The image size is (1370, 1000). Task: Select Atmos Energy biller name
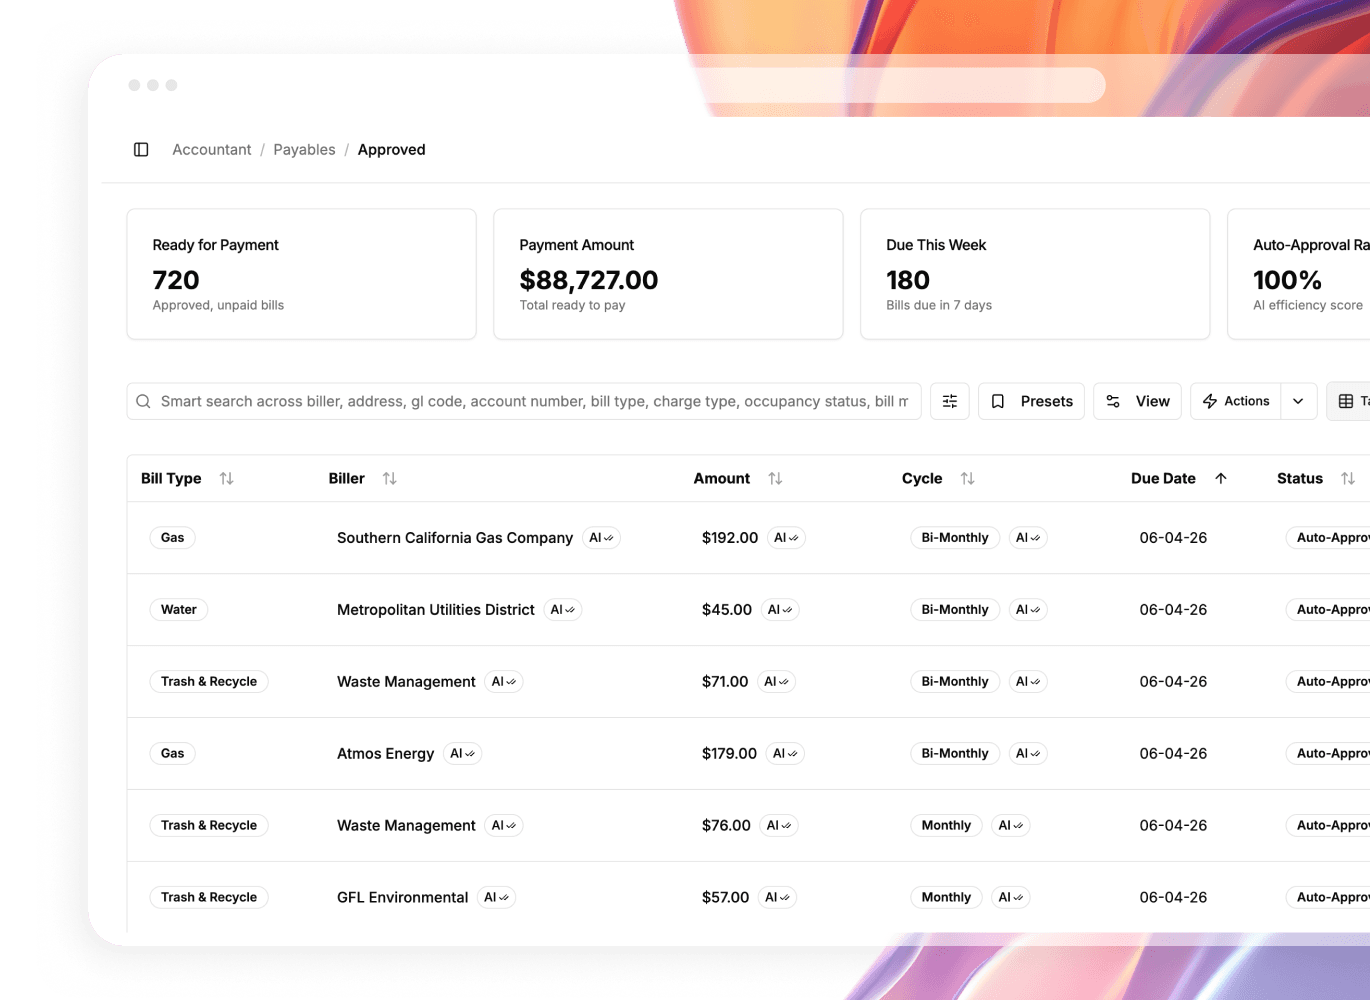coord(385,754)
